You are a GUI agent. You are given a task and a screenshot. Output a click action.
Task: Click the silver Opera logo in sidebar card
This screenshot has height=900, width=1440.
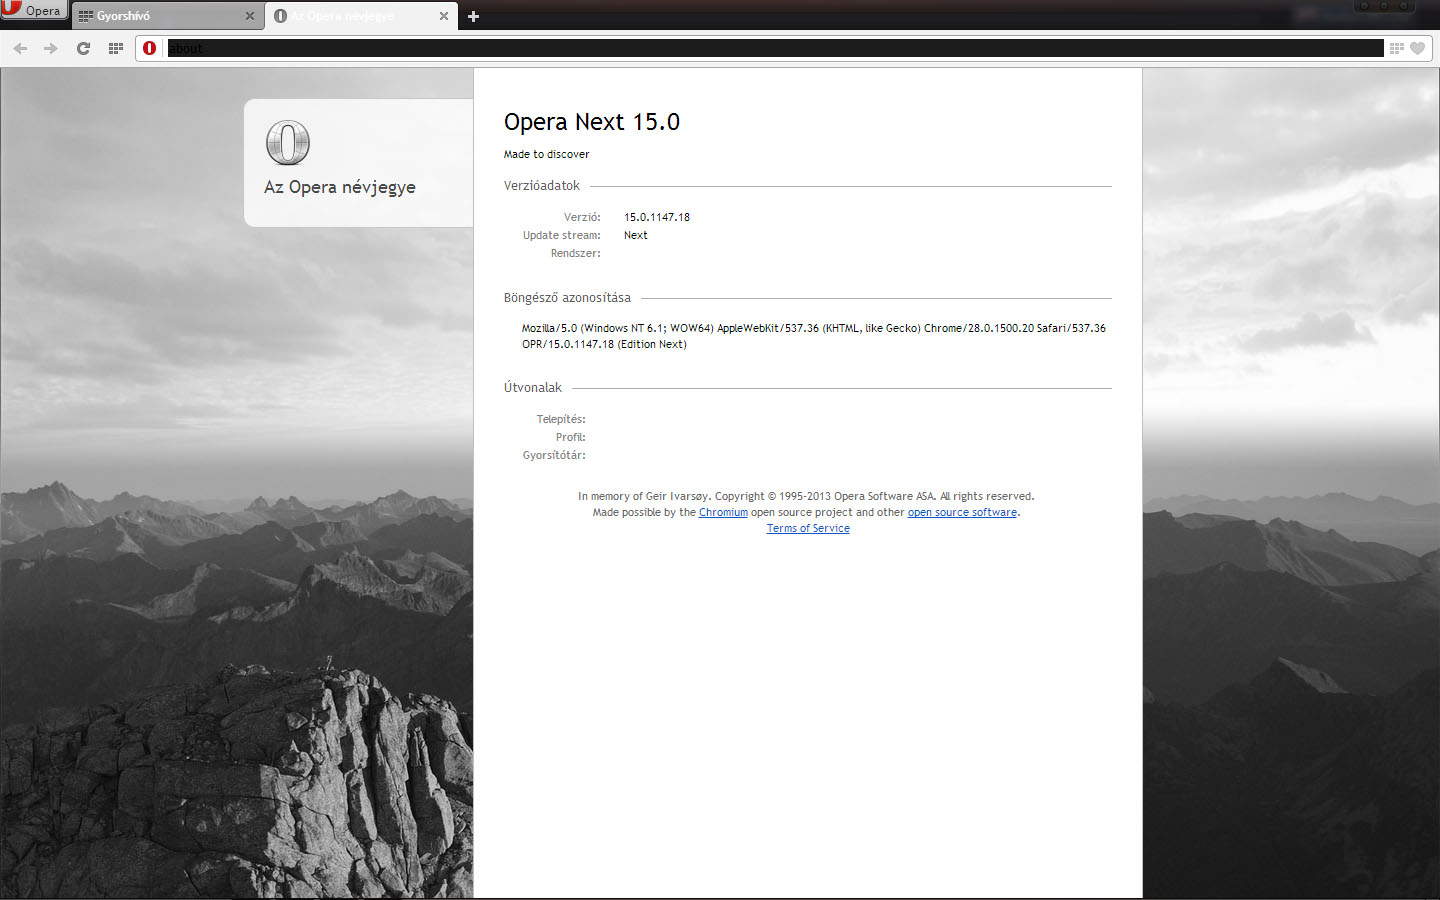288,142
